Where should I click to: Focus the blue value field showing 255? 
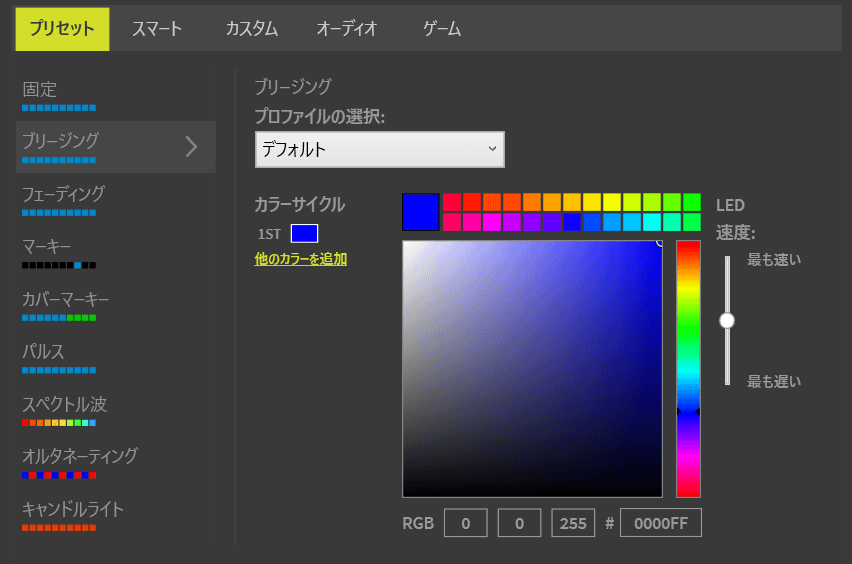click(573, 523)
